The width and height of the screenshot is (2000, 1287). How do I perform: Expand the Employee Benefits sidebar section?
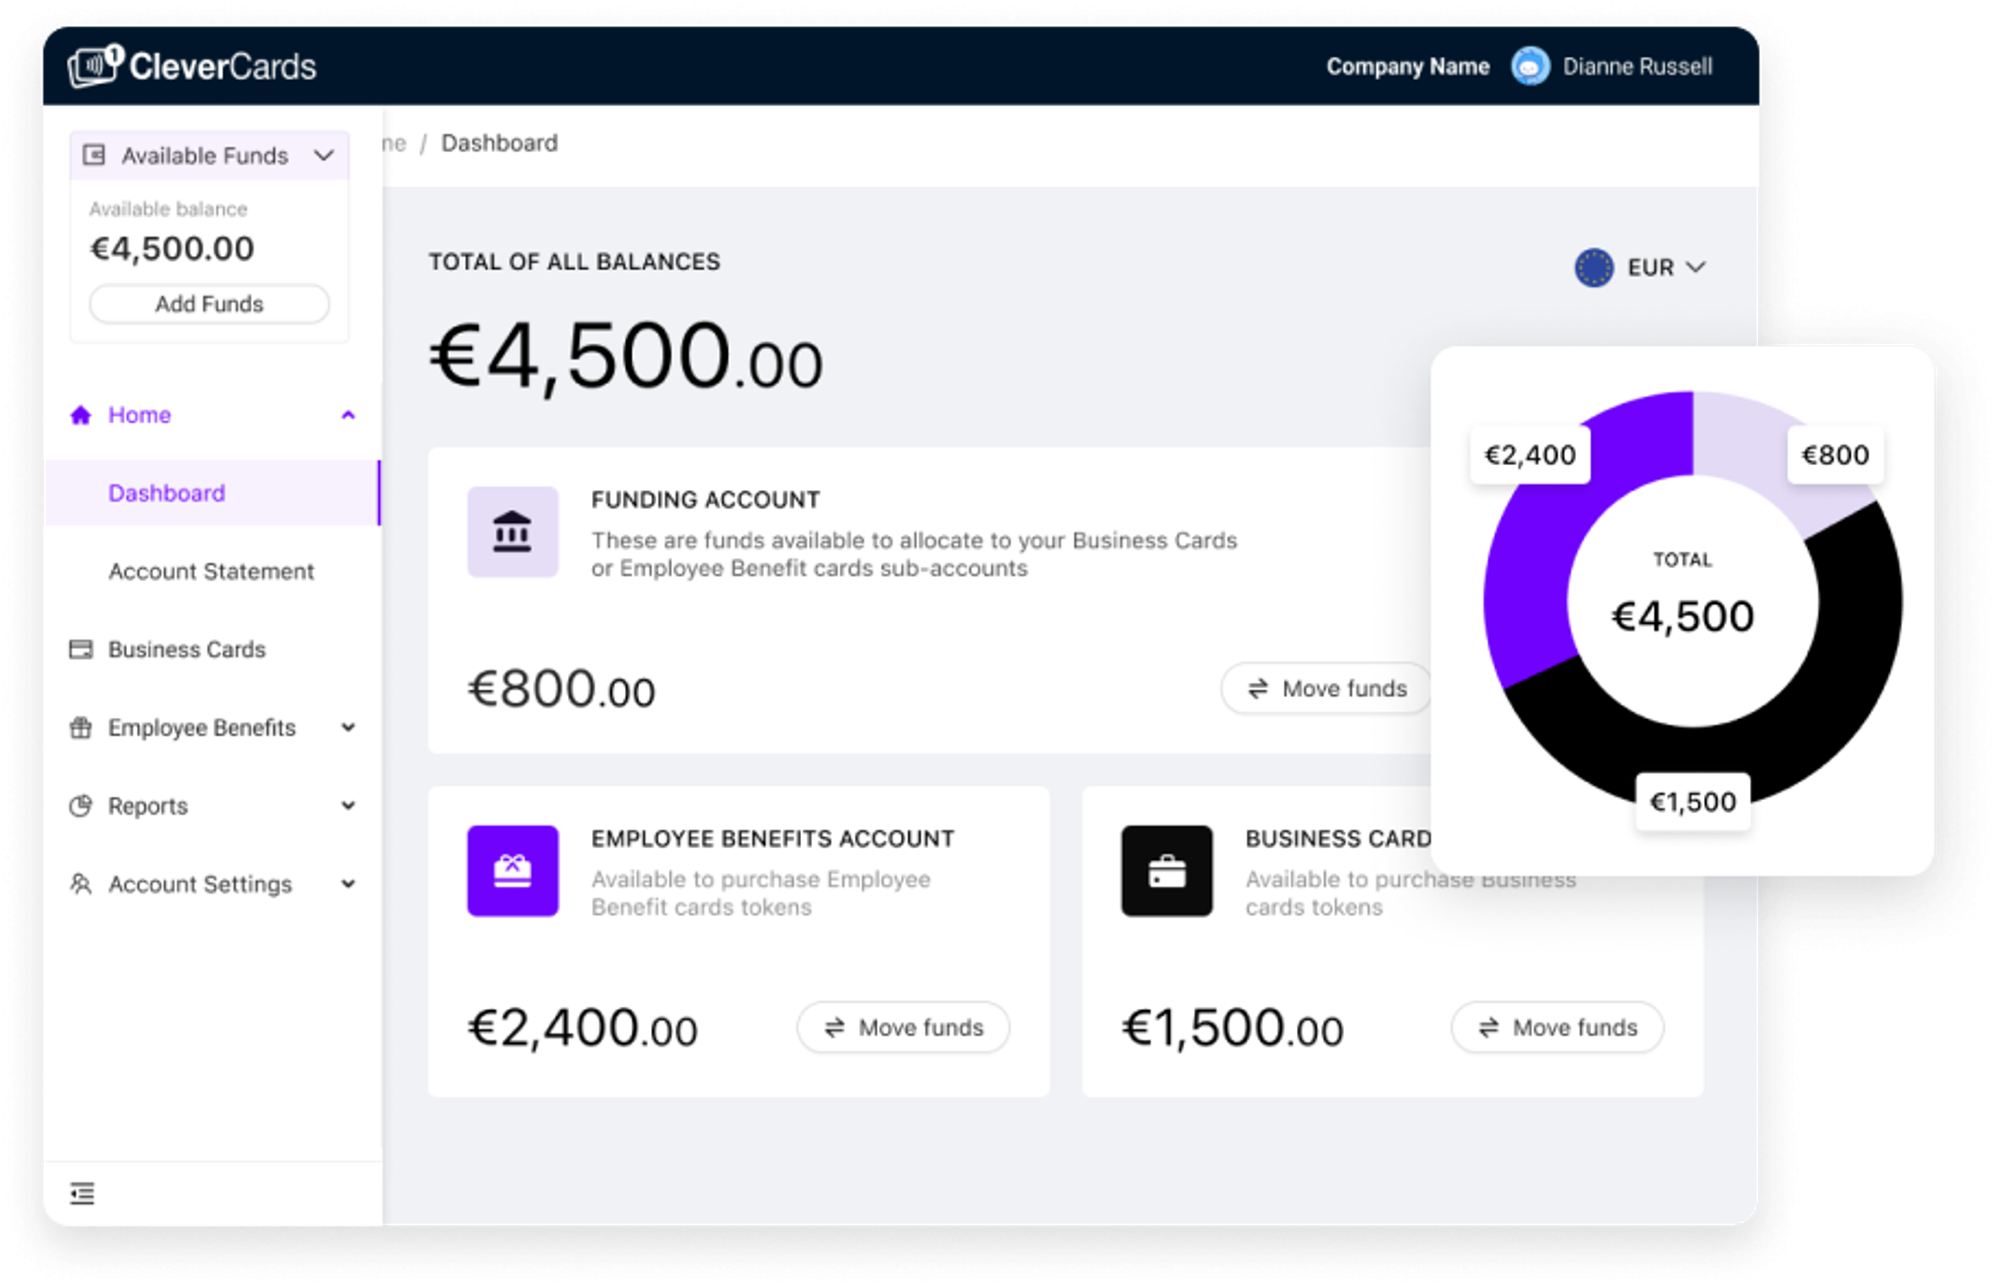point(347,728)
